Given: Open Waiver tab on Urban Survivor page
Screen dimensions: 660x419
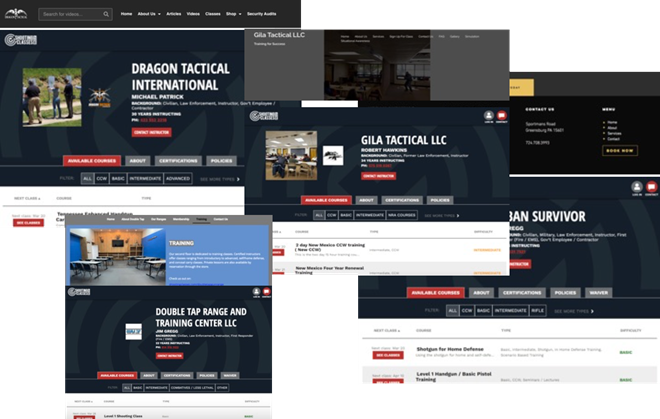Looking at the screenshot, I should click(599, 293).
